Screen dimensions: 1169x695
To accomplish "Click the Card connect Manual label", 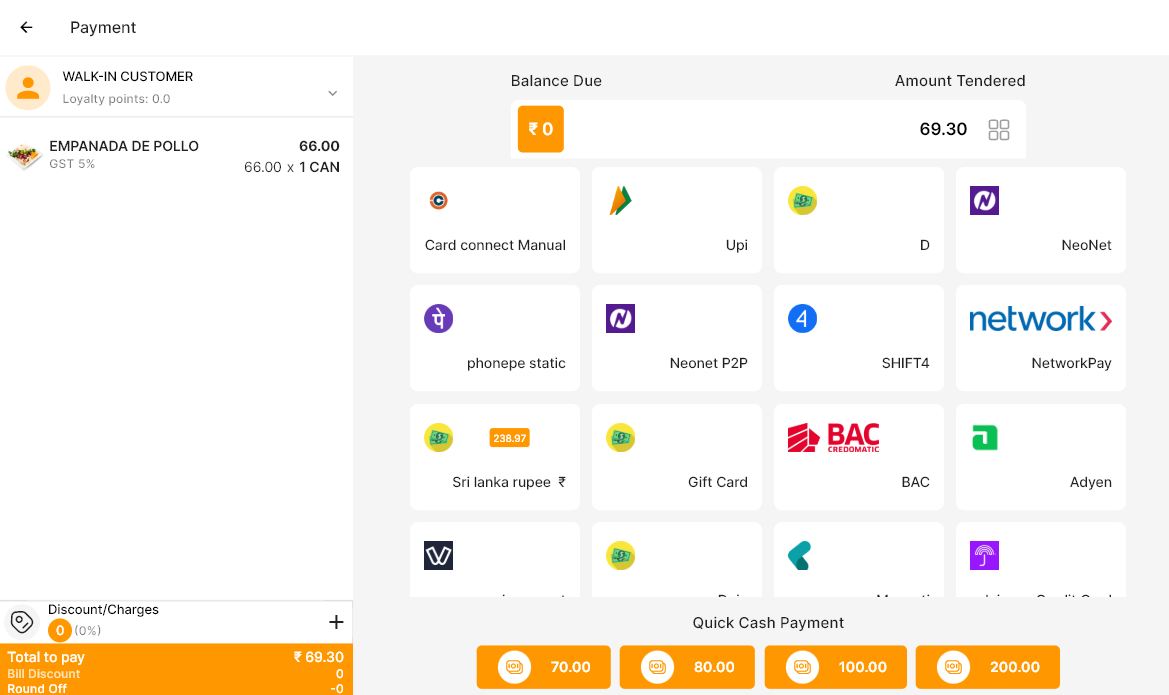I will 495,245.
